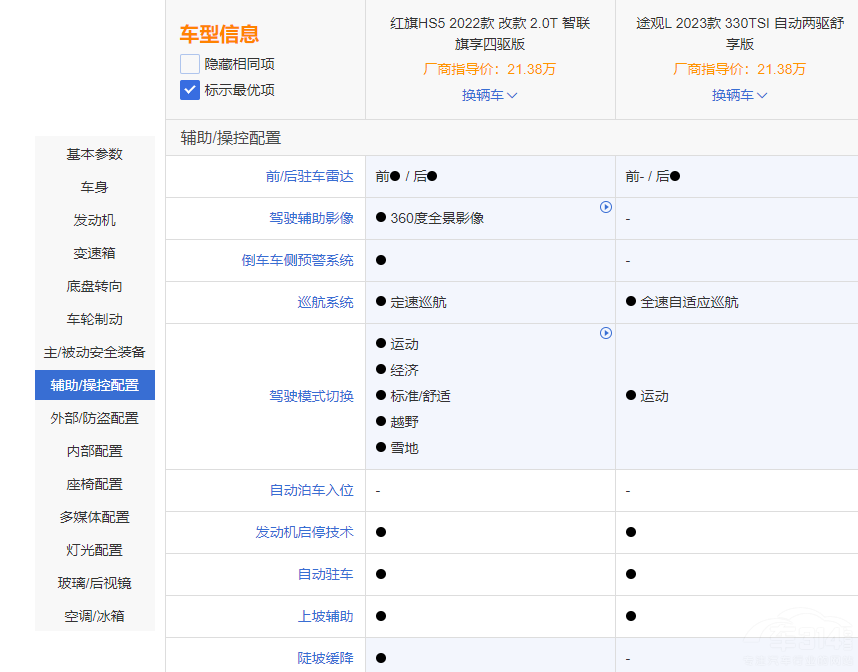Go to 基本参数 section in sidebar
858x672 pixels.
[95, 154]
